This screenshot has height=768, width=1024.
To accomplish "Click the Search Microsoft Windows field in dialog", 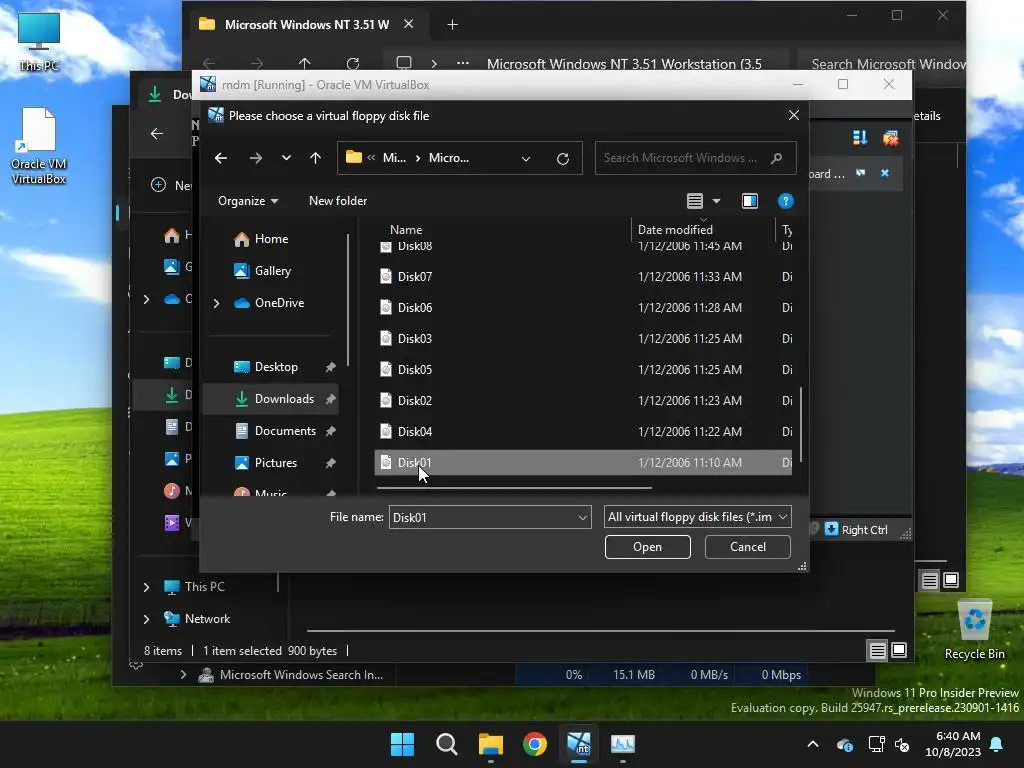I will pos(696,158).
